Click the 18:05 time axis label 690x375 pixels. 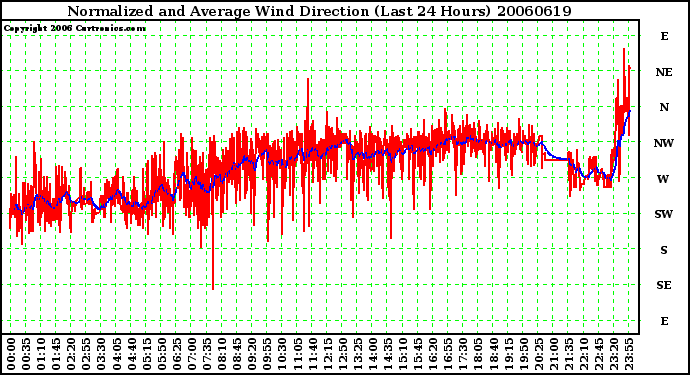(478, 354)
